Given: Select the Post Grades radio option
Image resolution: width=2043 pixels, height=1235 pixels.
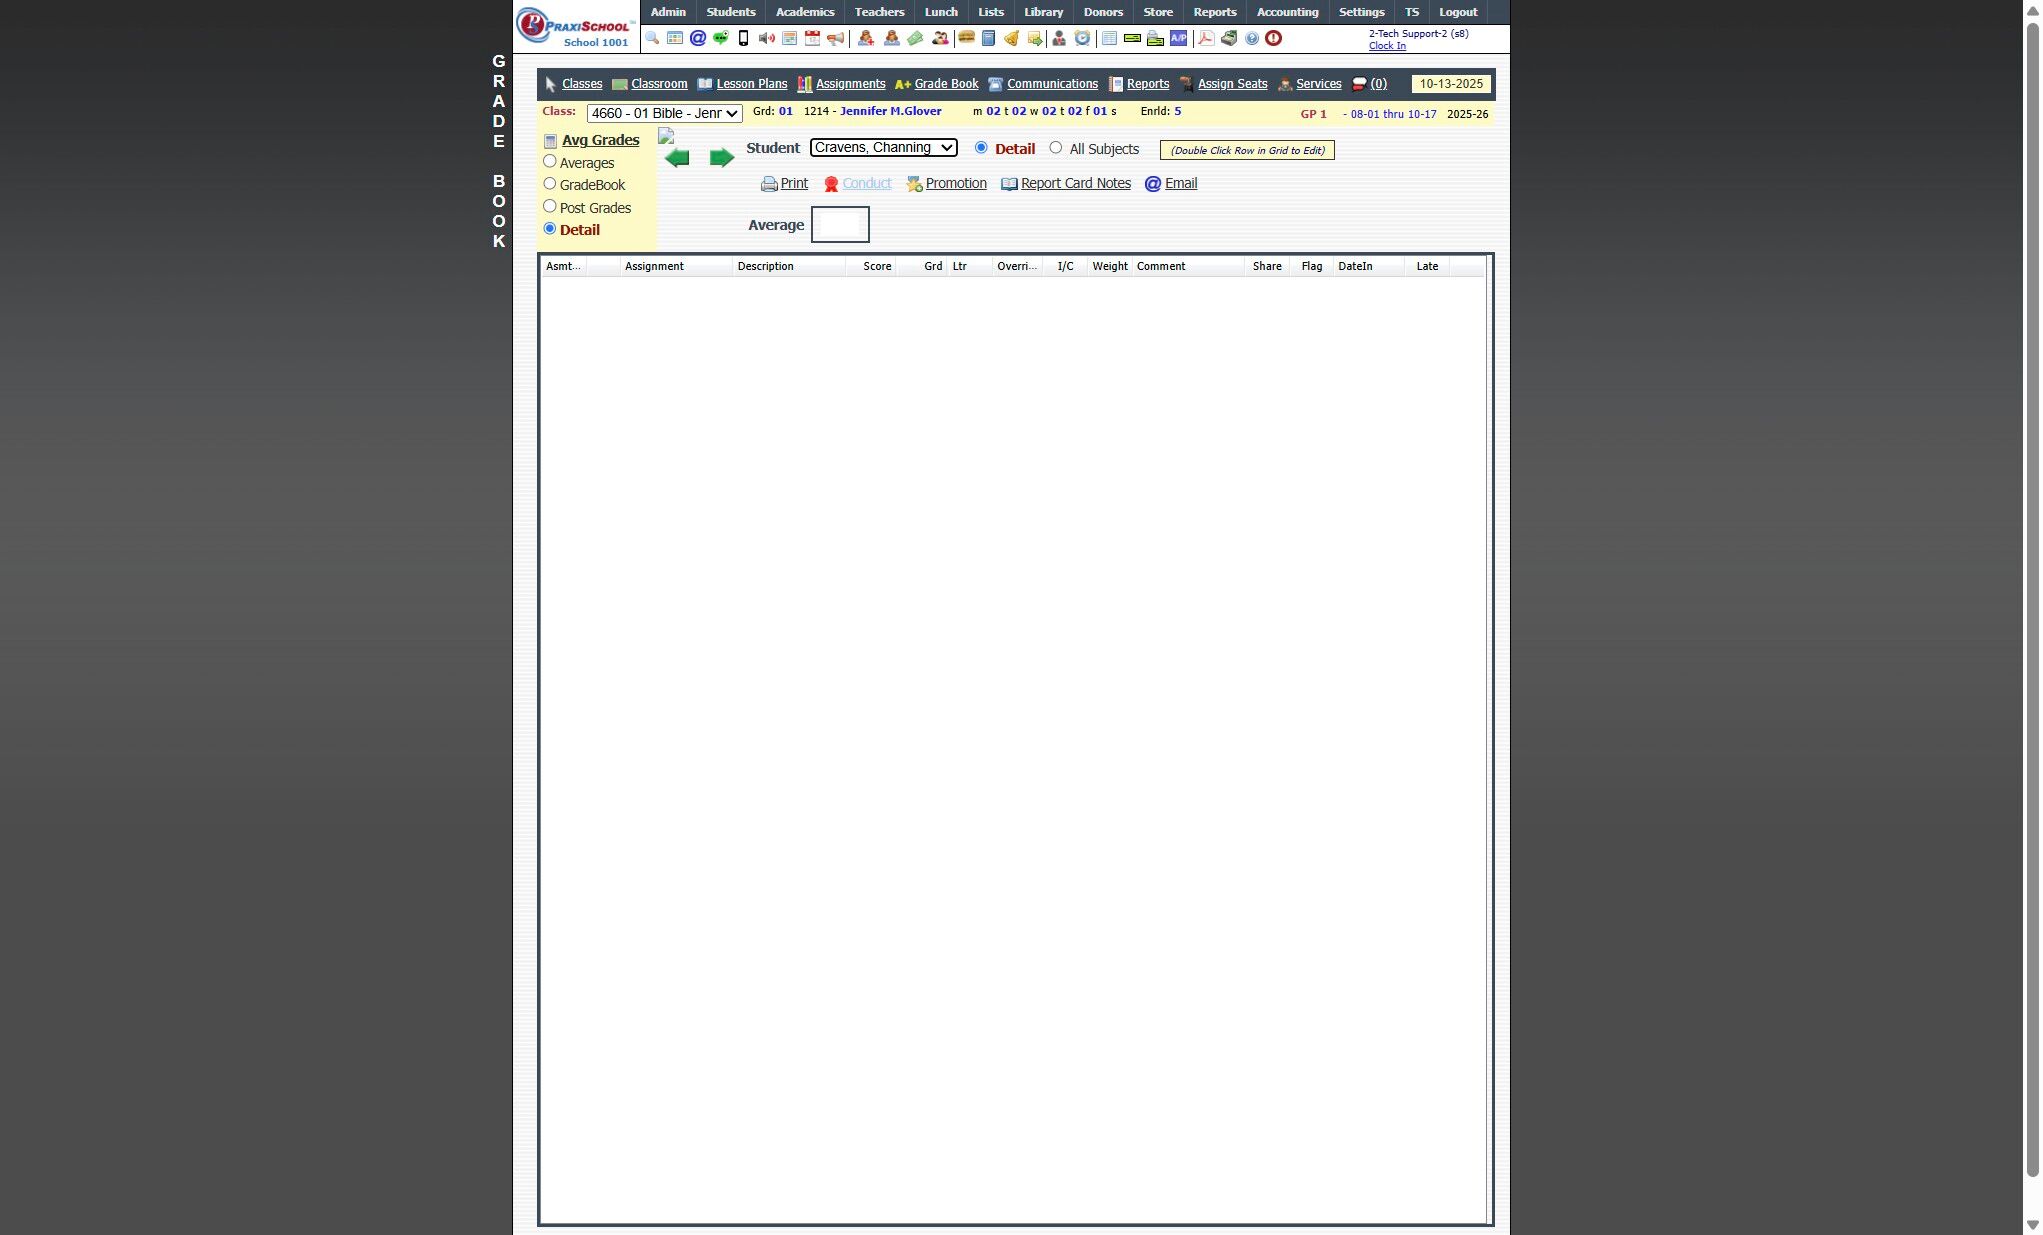Looking at the screenshot, I should 550,206.
